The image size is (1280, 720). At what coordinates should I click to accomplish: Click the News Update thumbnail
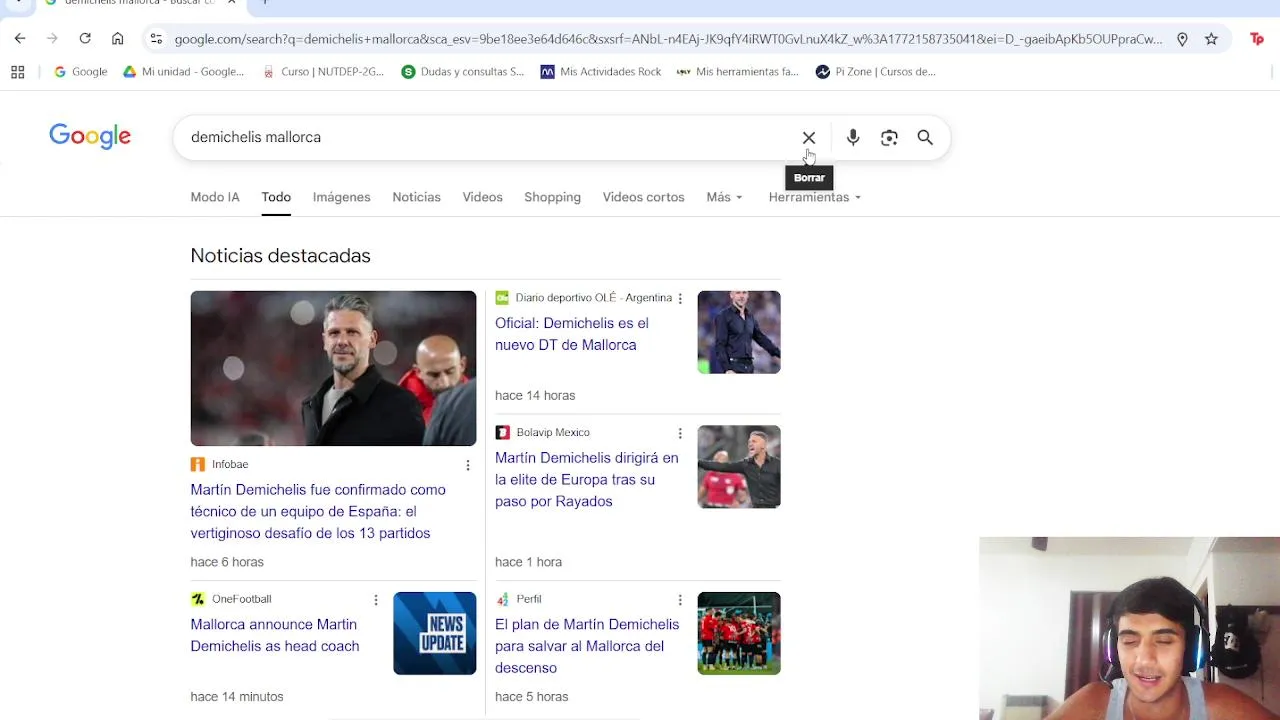pos(435,633)
